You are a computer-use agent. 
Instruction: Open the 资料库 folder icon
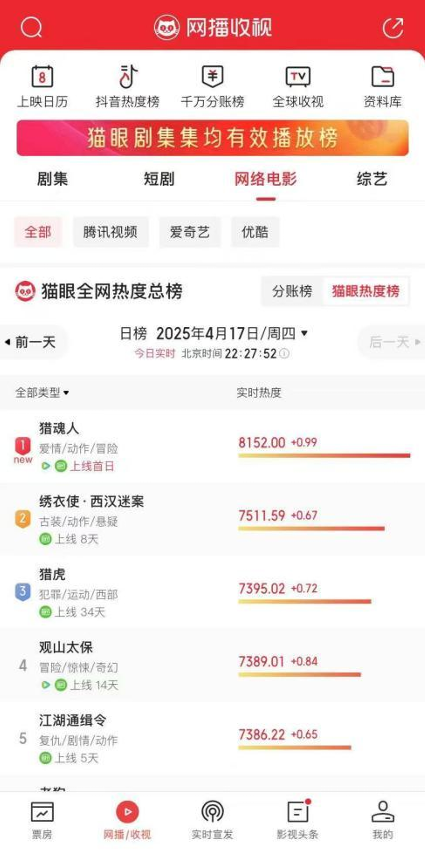point(383,77)
